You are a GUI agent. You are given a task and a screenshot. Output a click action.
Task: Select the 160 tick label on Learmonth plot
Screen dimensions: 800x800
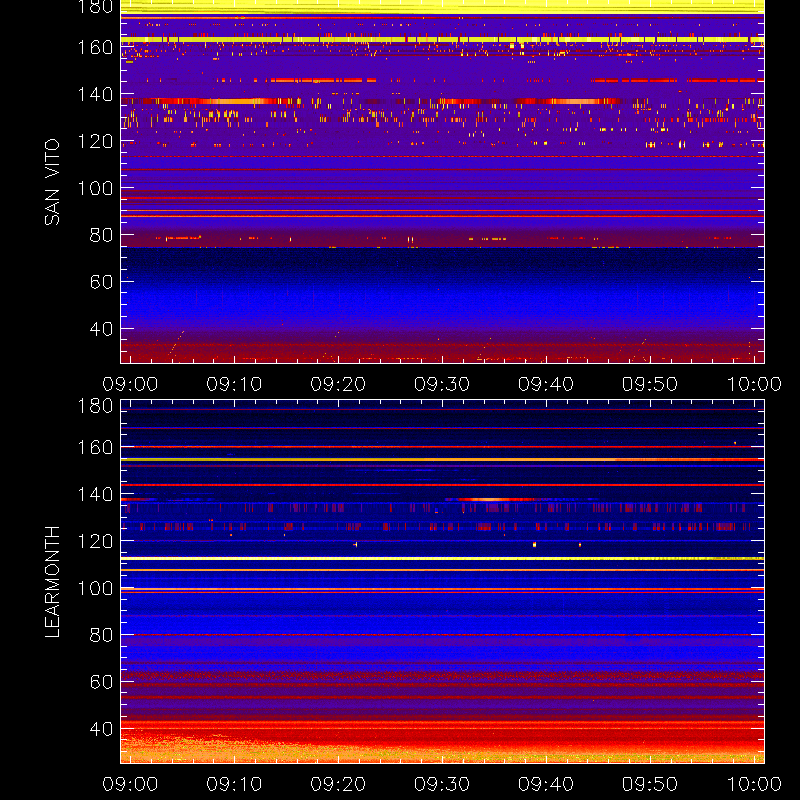(x=95, y=447)
